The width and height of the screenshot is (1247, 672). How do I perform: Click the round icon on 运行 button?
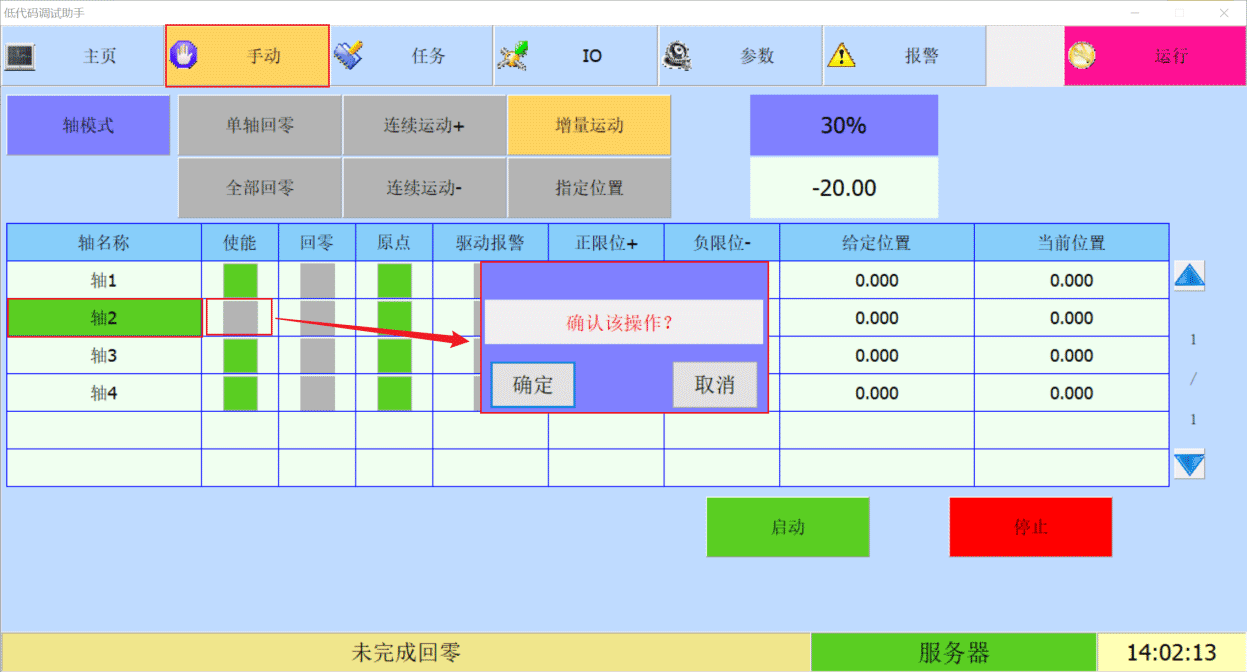coord(1082,56)
